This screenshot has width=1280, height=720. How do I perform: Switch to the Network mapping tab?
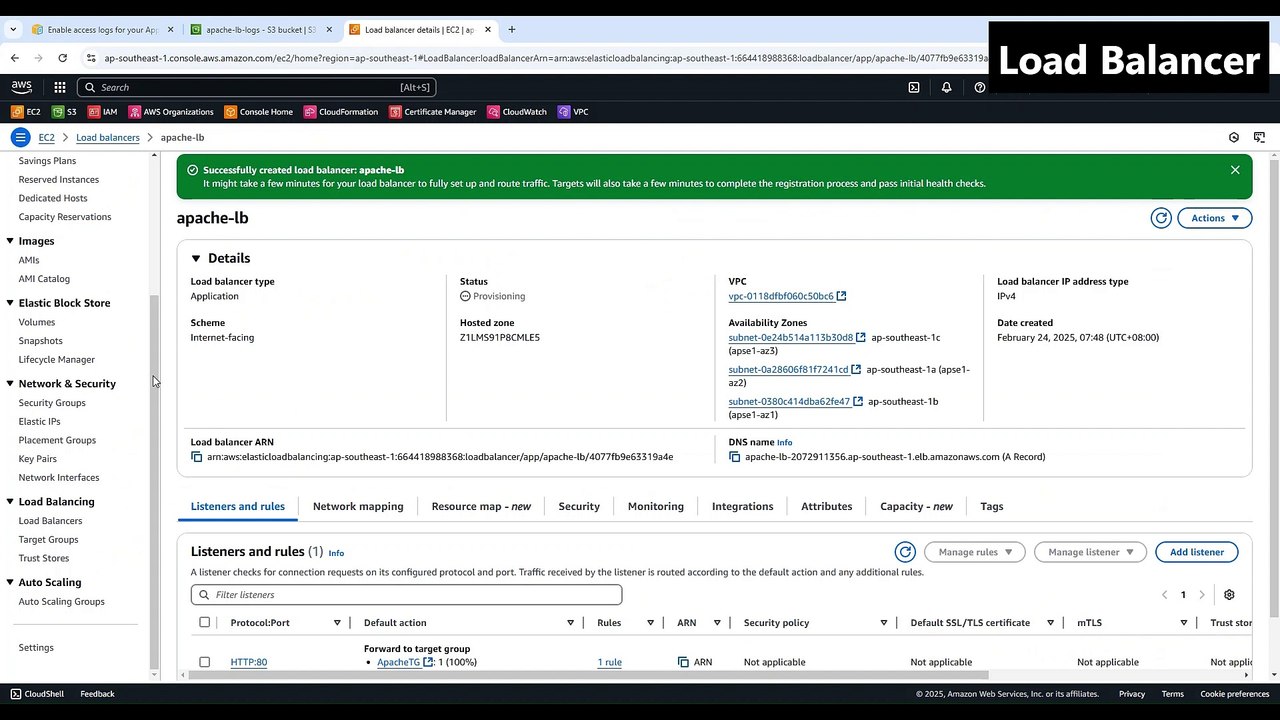pyautogui.click(x=358, y=506)
